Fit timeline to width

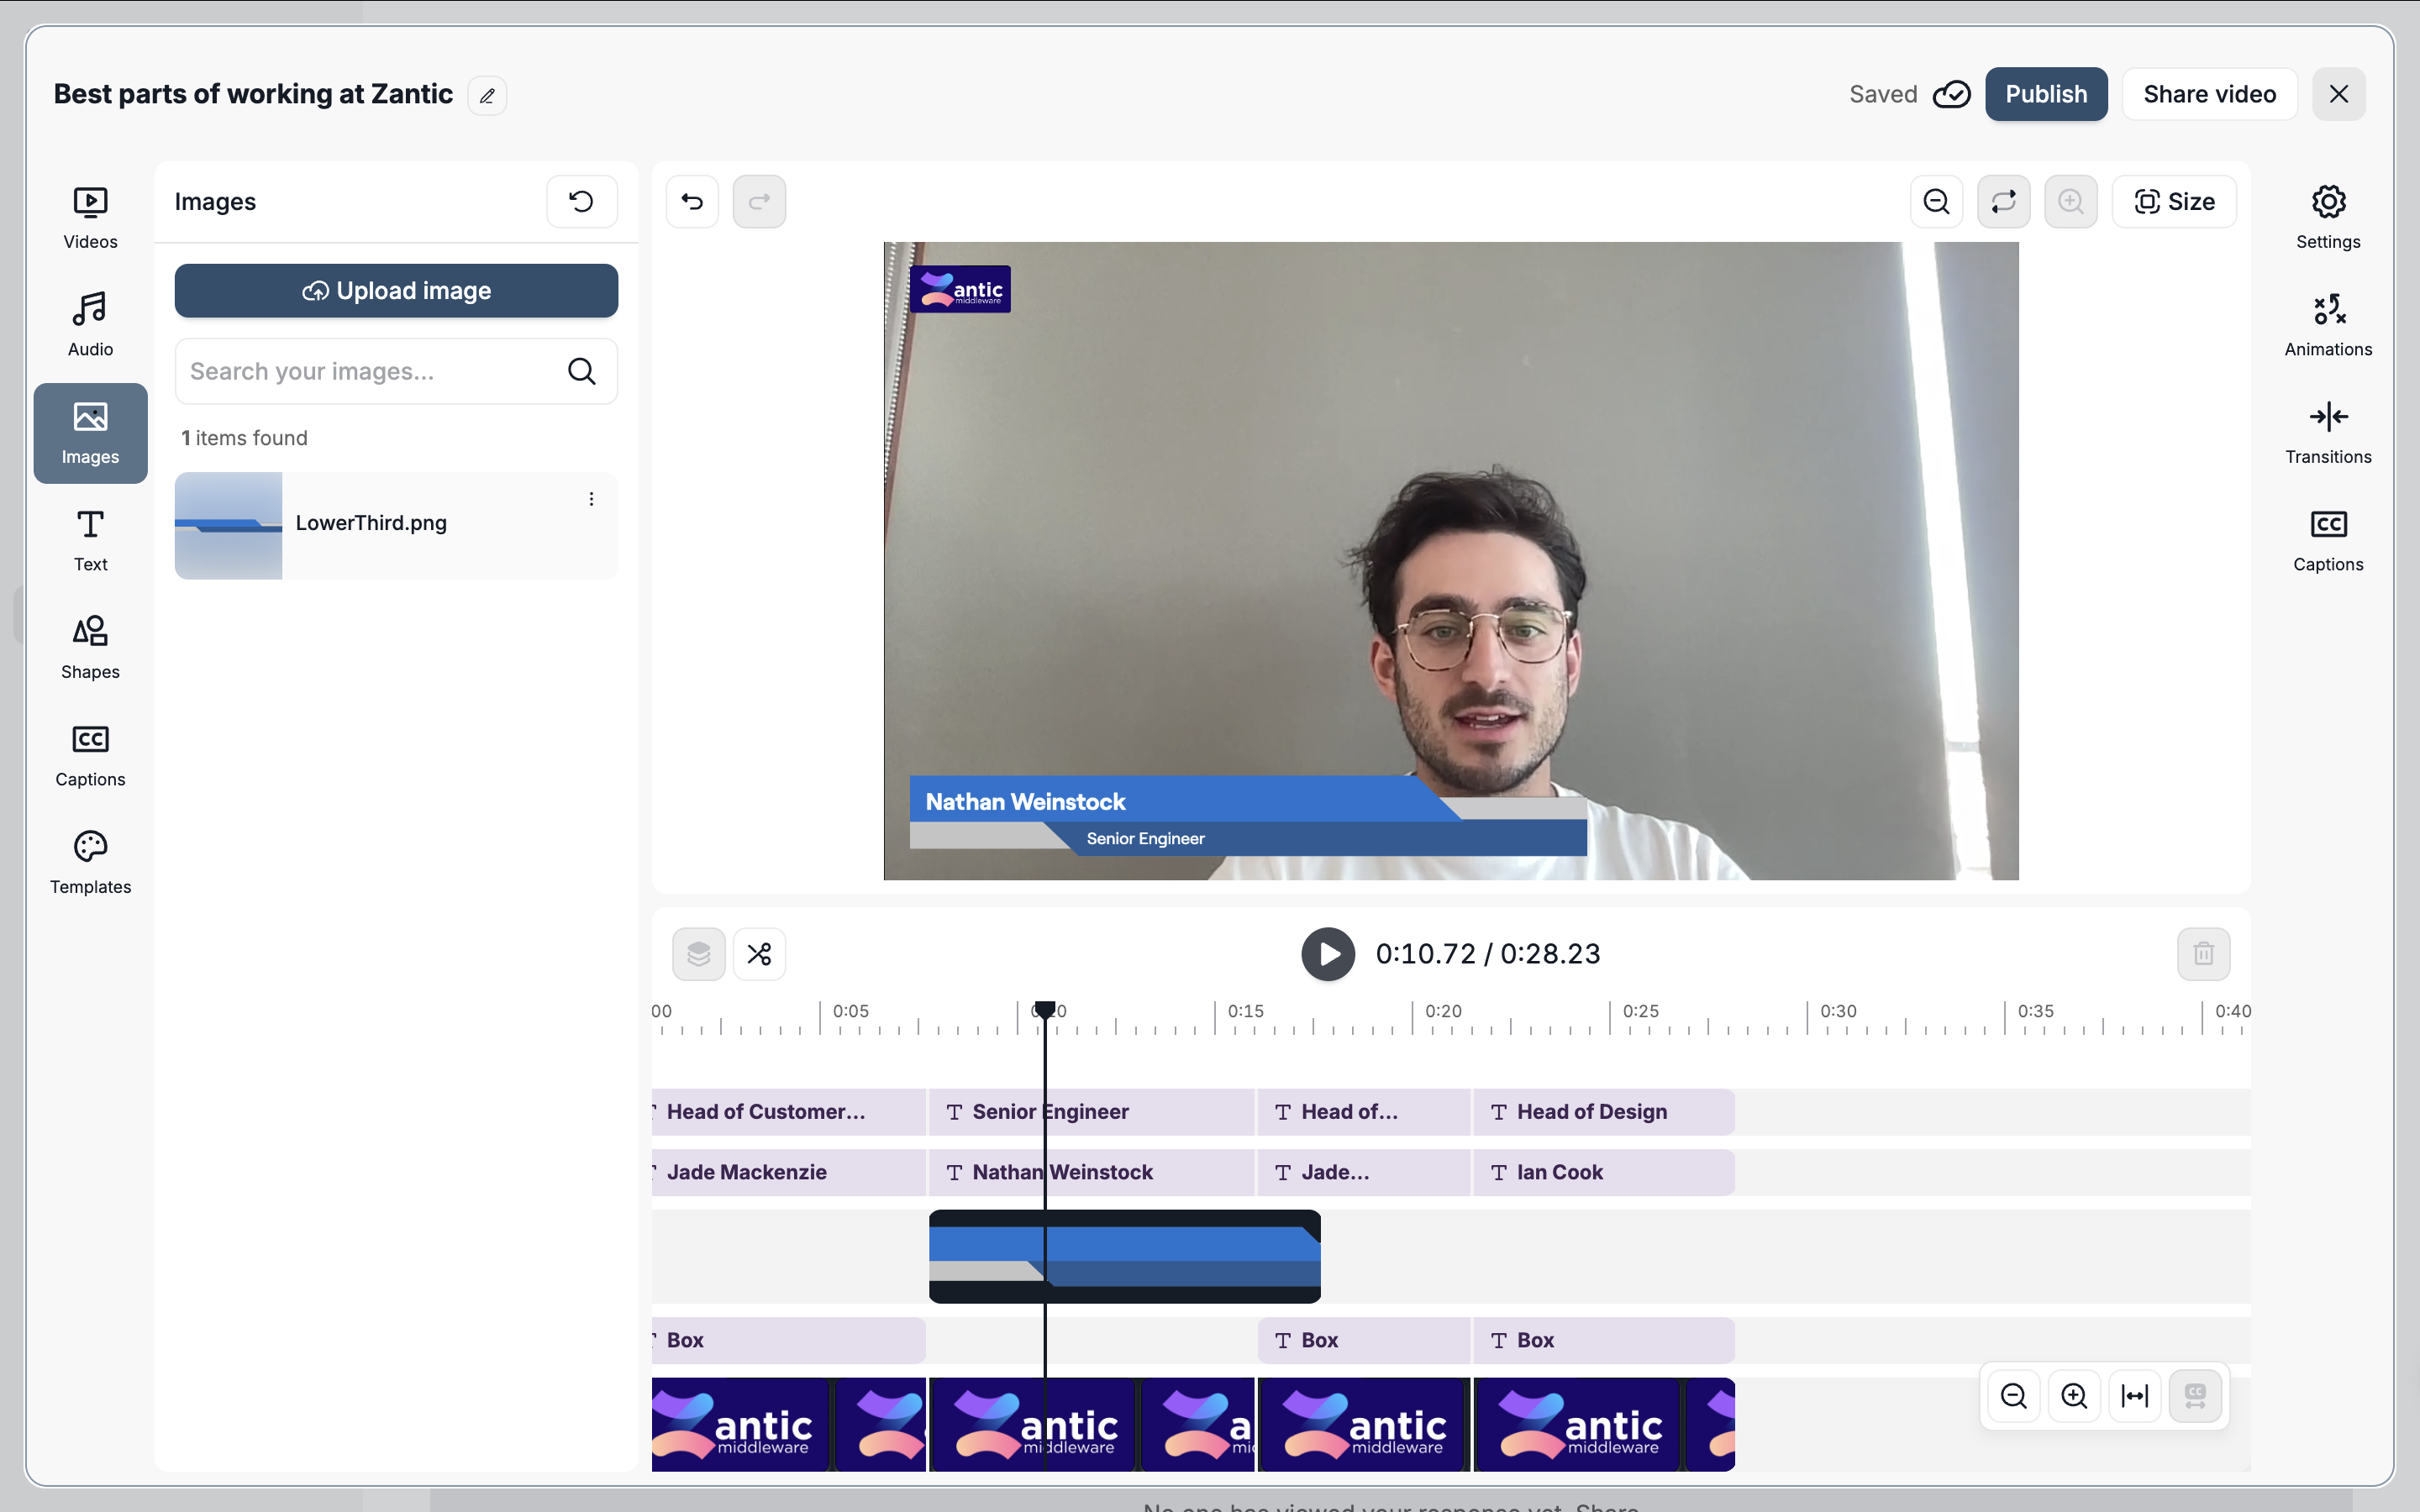coord(2134,1396)
